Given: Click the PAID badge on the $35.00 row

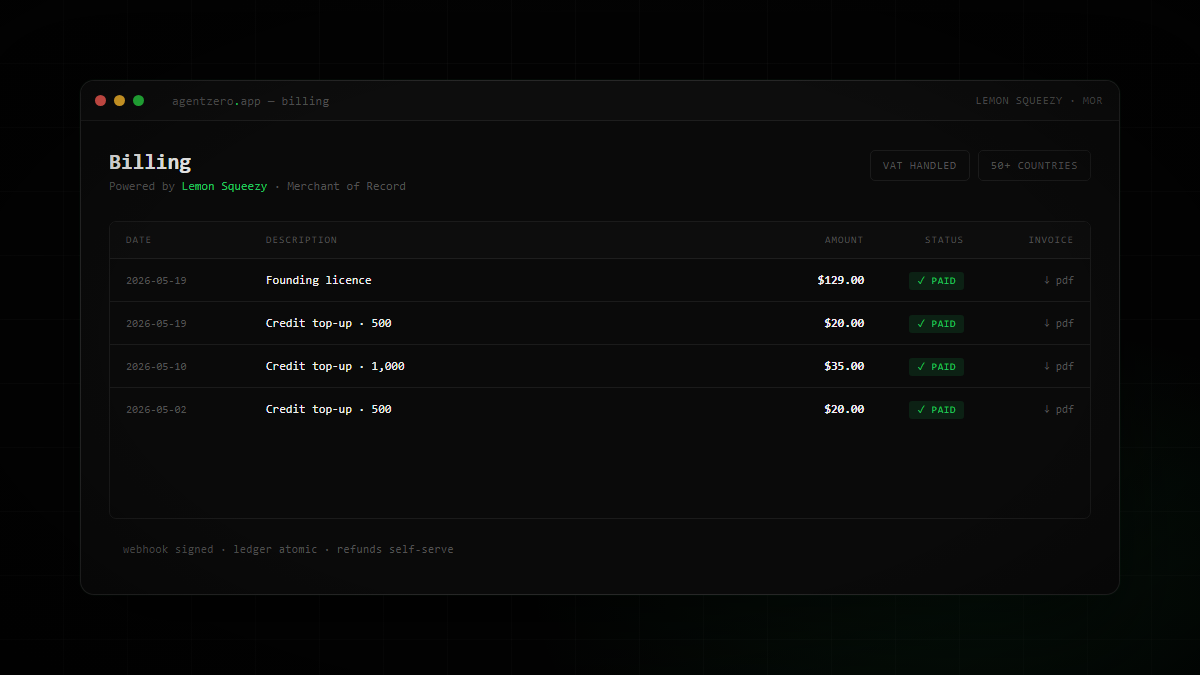Looking at the screenshot, I should (936, 367).
